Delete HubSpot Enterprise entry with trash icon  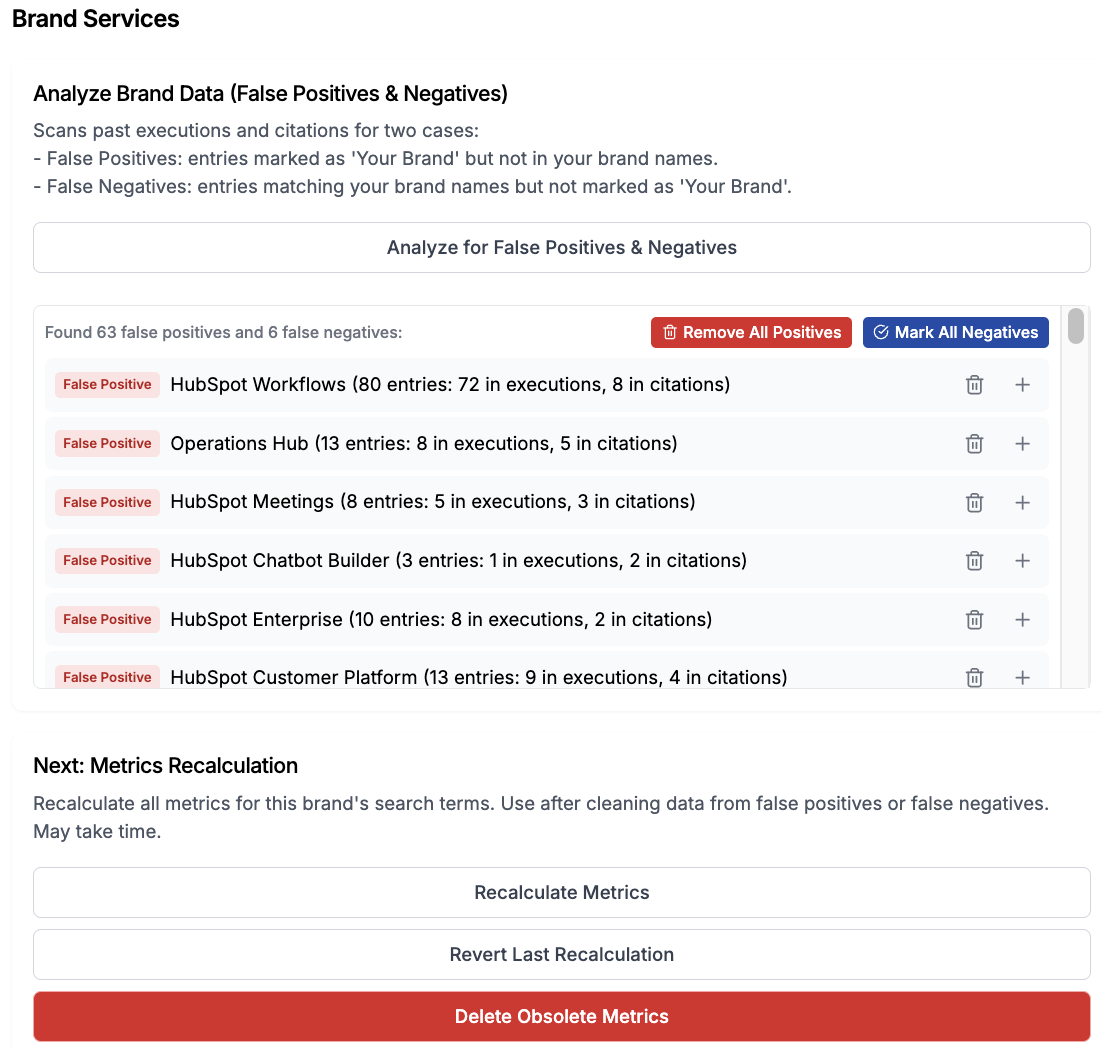click(x=974, y=620)
